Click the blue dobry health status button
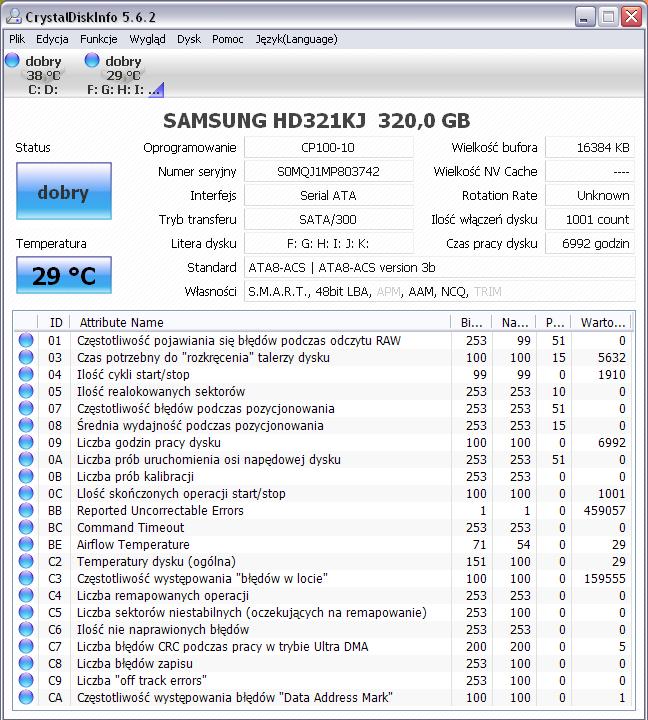 coord(64,191)
